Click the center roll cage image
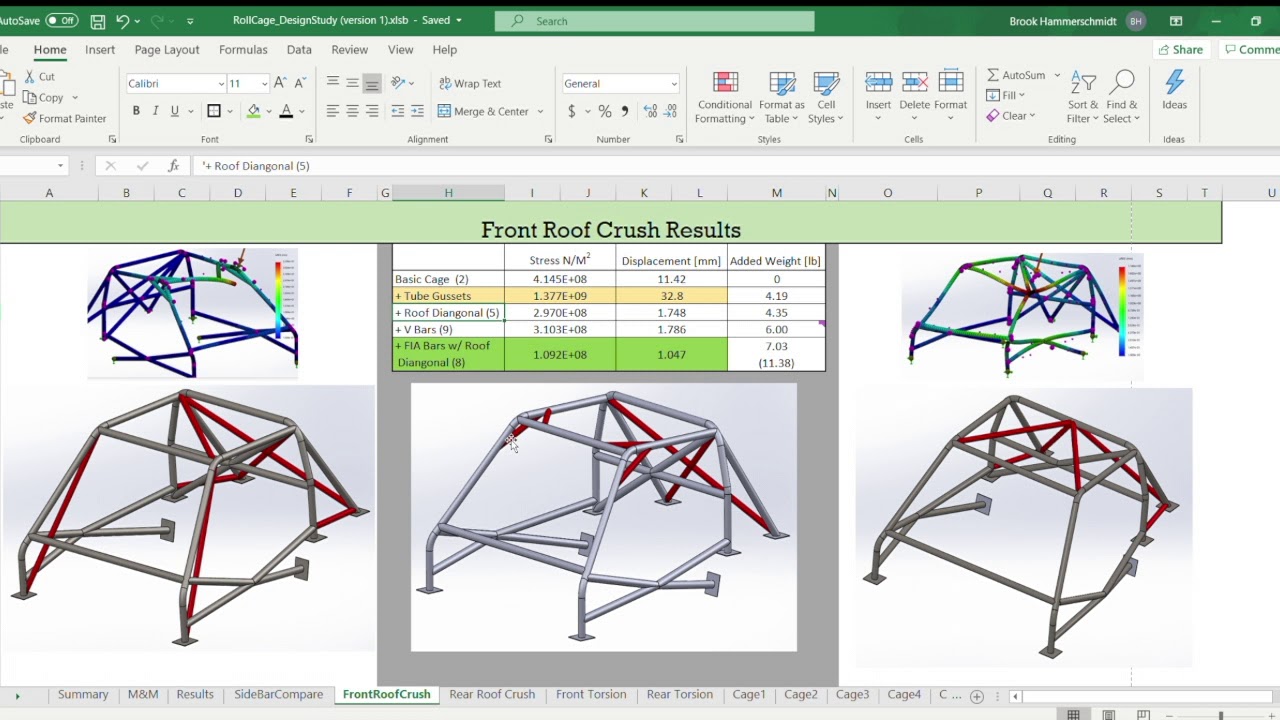This screenshot has width=1280, height=720. [604, 517]
